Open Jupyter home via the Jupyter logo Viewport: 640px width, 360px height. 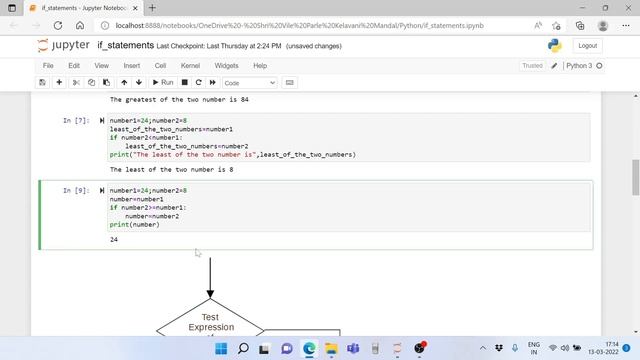point(63,45)
